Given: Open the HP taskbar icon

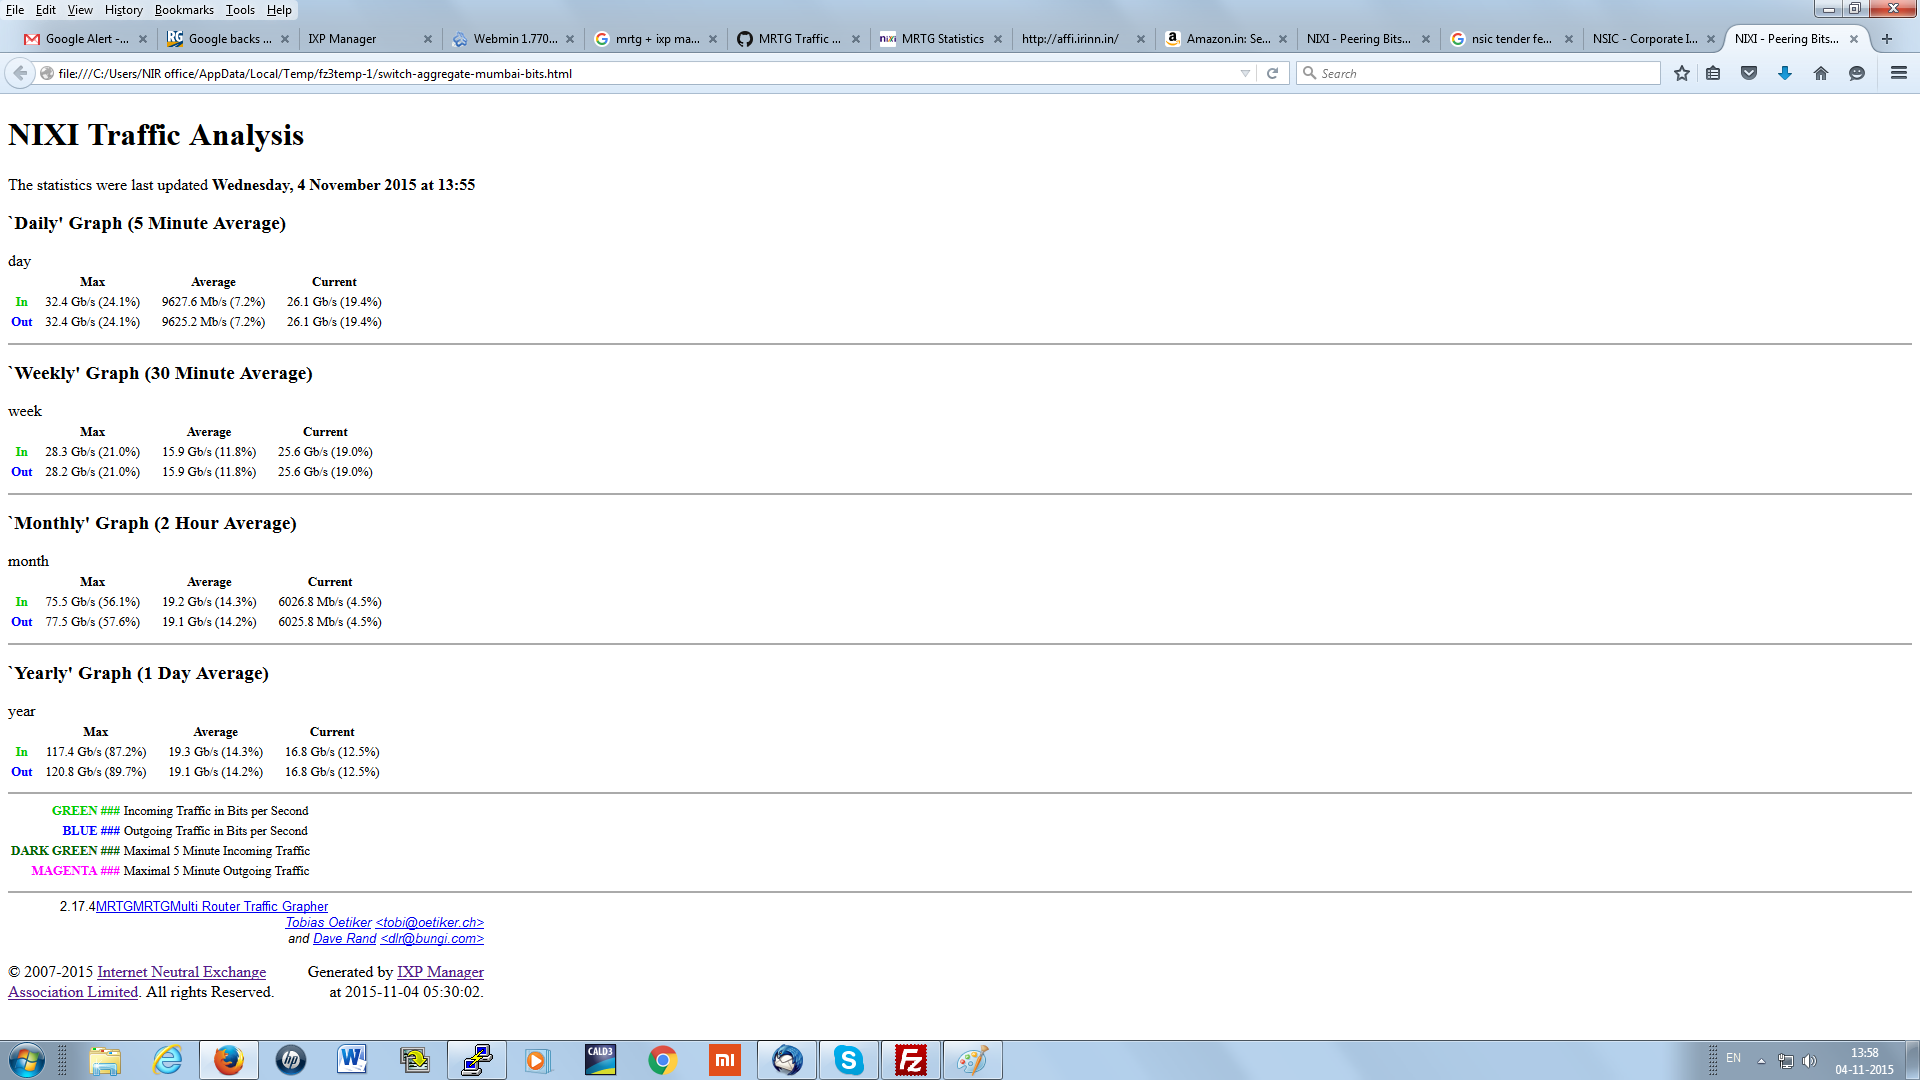Looking at the screenshot, I should tap(291, 1060).
